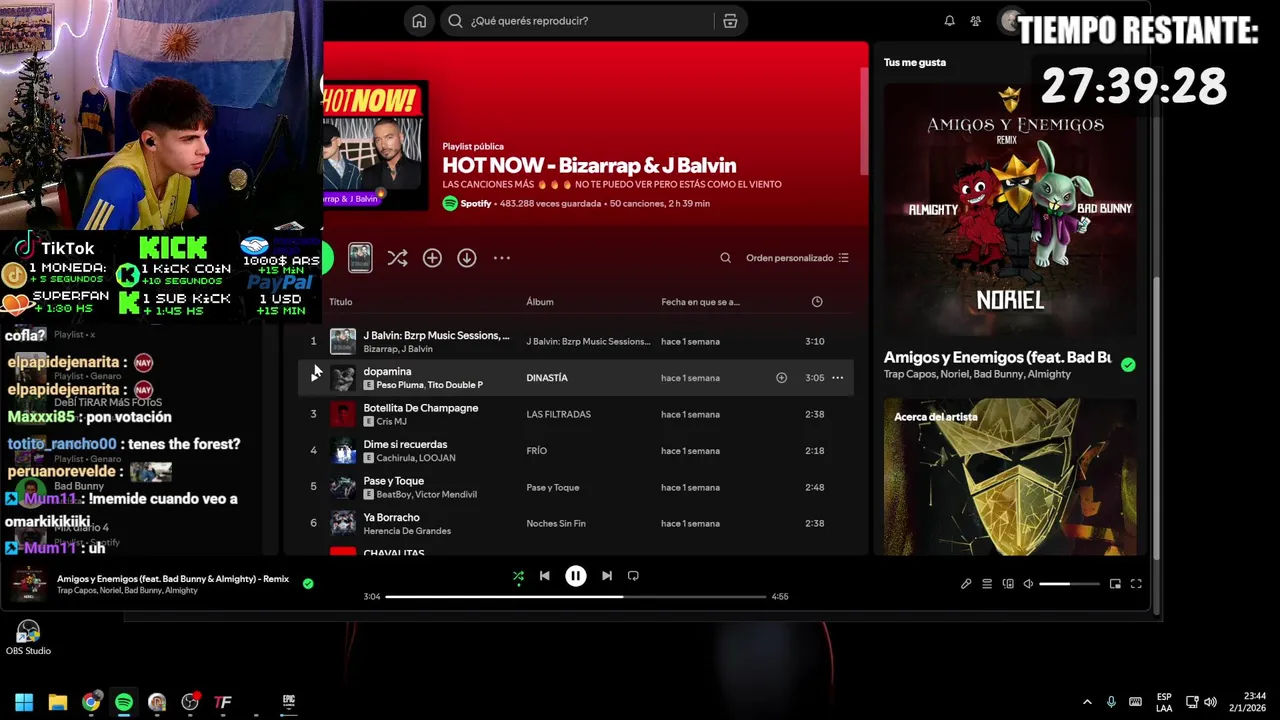Open the 'DINASTÍA' album link

(x=547, y=378)
